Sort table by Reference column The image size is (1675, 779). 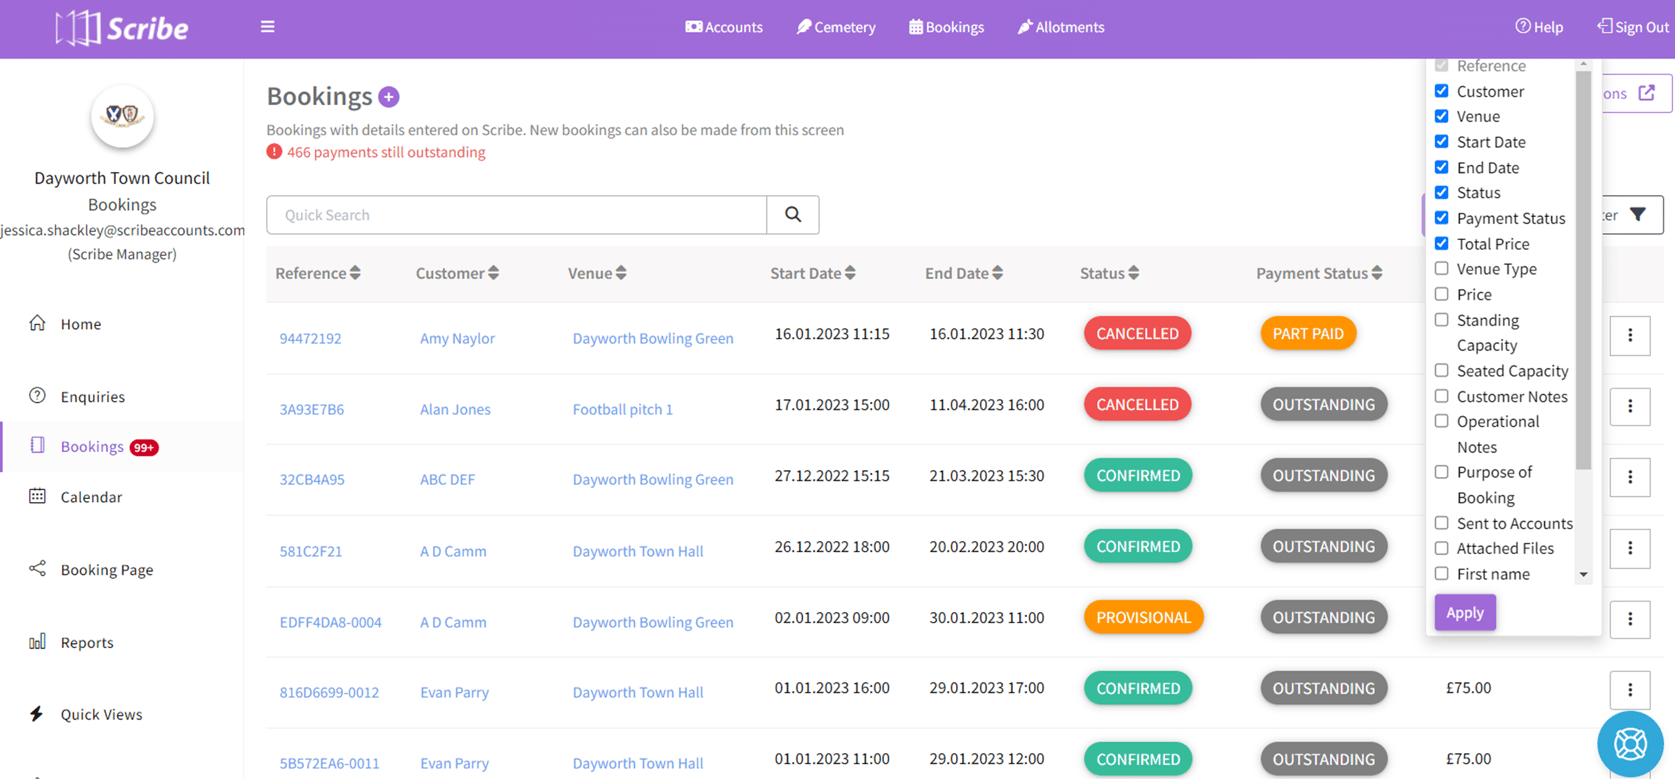click(318, 273)
